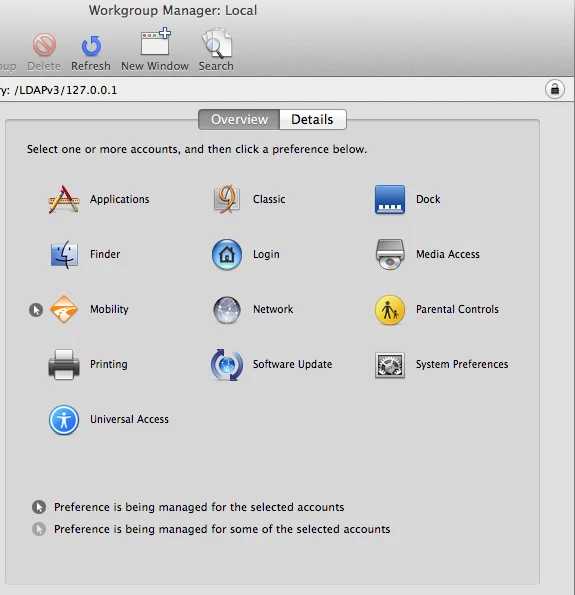Click the Applications label
The image size is (575, 595).
point(120,199)
